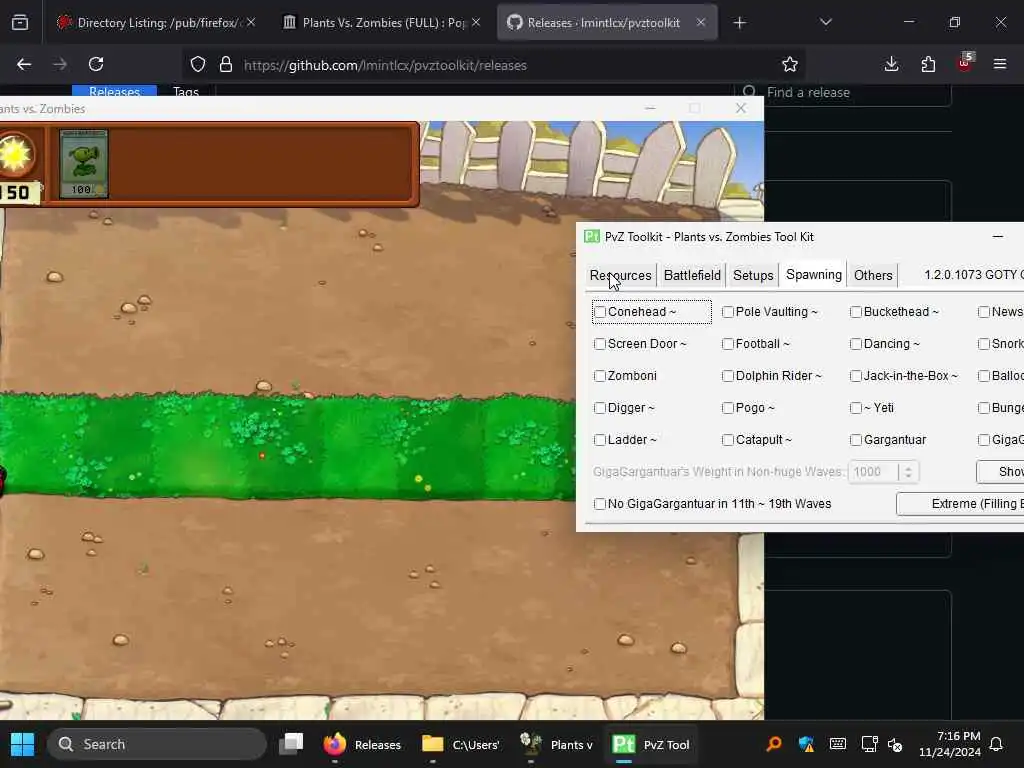The height and width of the screenshot is (768, 1024).
Task: Open the clock showing 7:16 PM
Action: click(x=950, y=744)
